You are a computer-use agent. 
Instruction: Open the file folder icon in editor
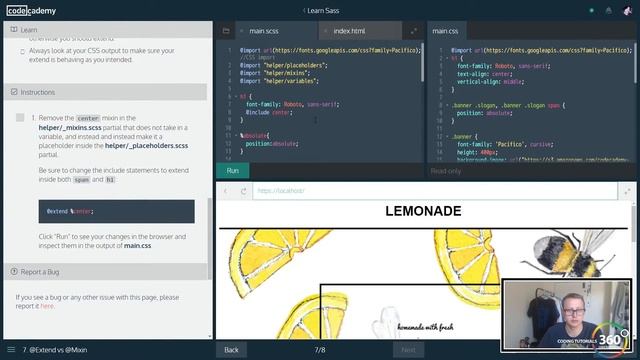pyautogui.click(x=226, y=31)
